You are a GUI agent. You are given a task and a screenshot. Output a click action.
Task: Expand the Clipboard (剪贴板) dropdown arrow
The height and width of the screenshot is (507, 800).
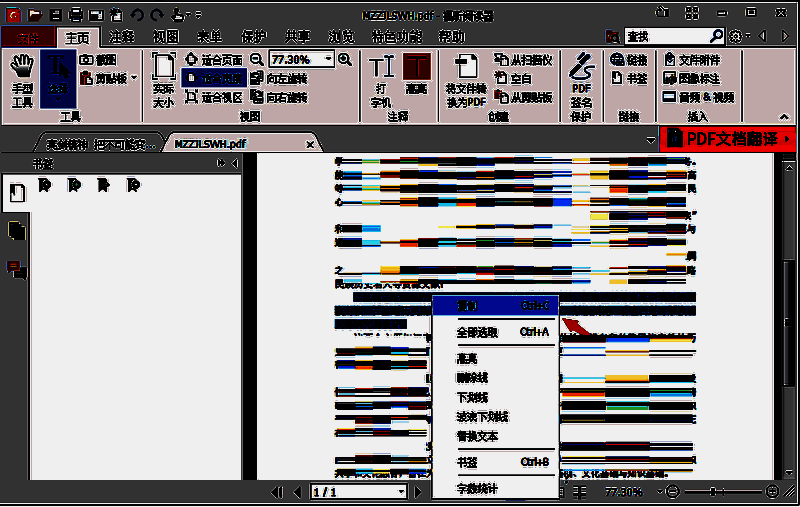[x=135, y=79]
